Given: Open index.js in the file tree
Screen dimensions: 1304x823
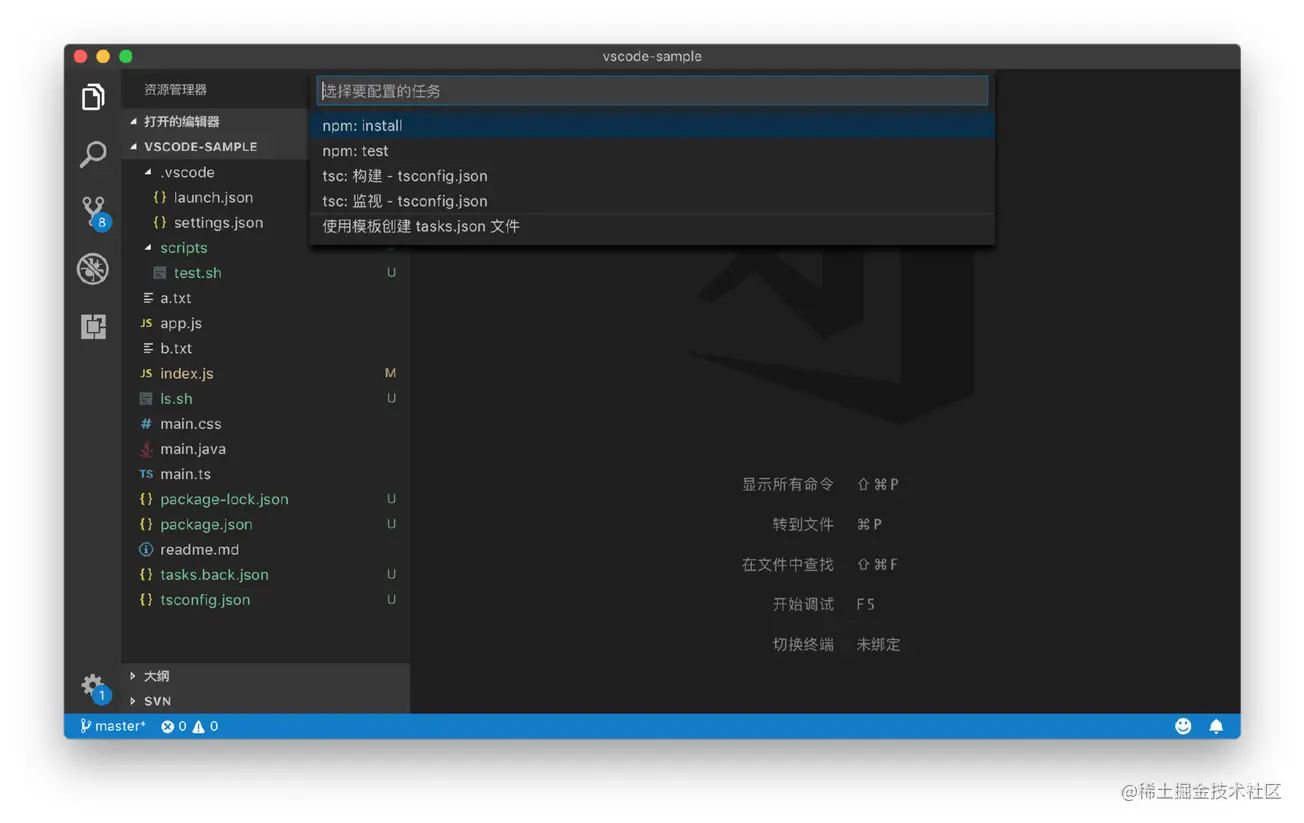Looking at the screenshot, I should tap(186, 373).
